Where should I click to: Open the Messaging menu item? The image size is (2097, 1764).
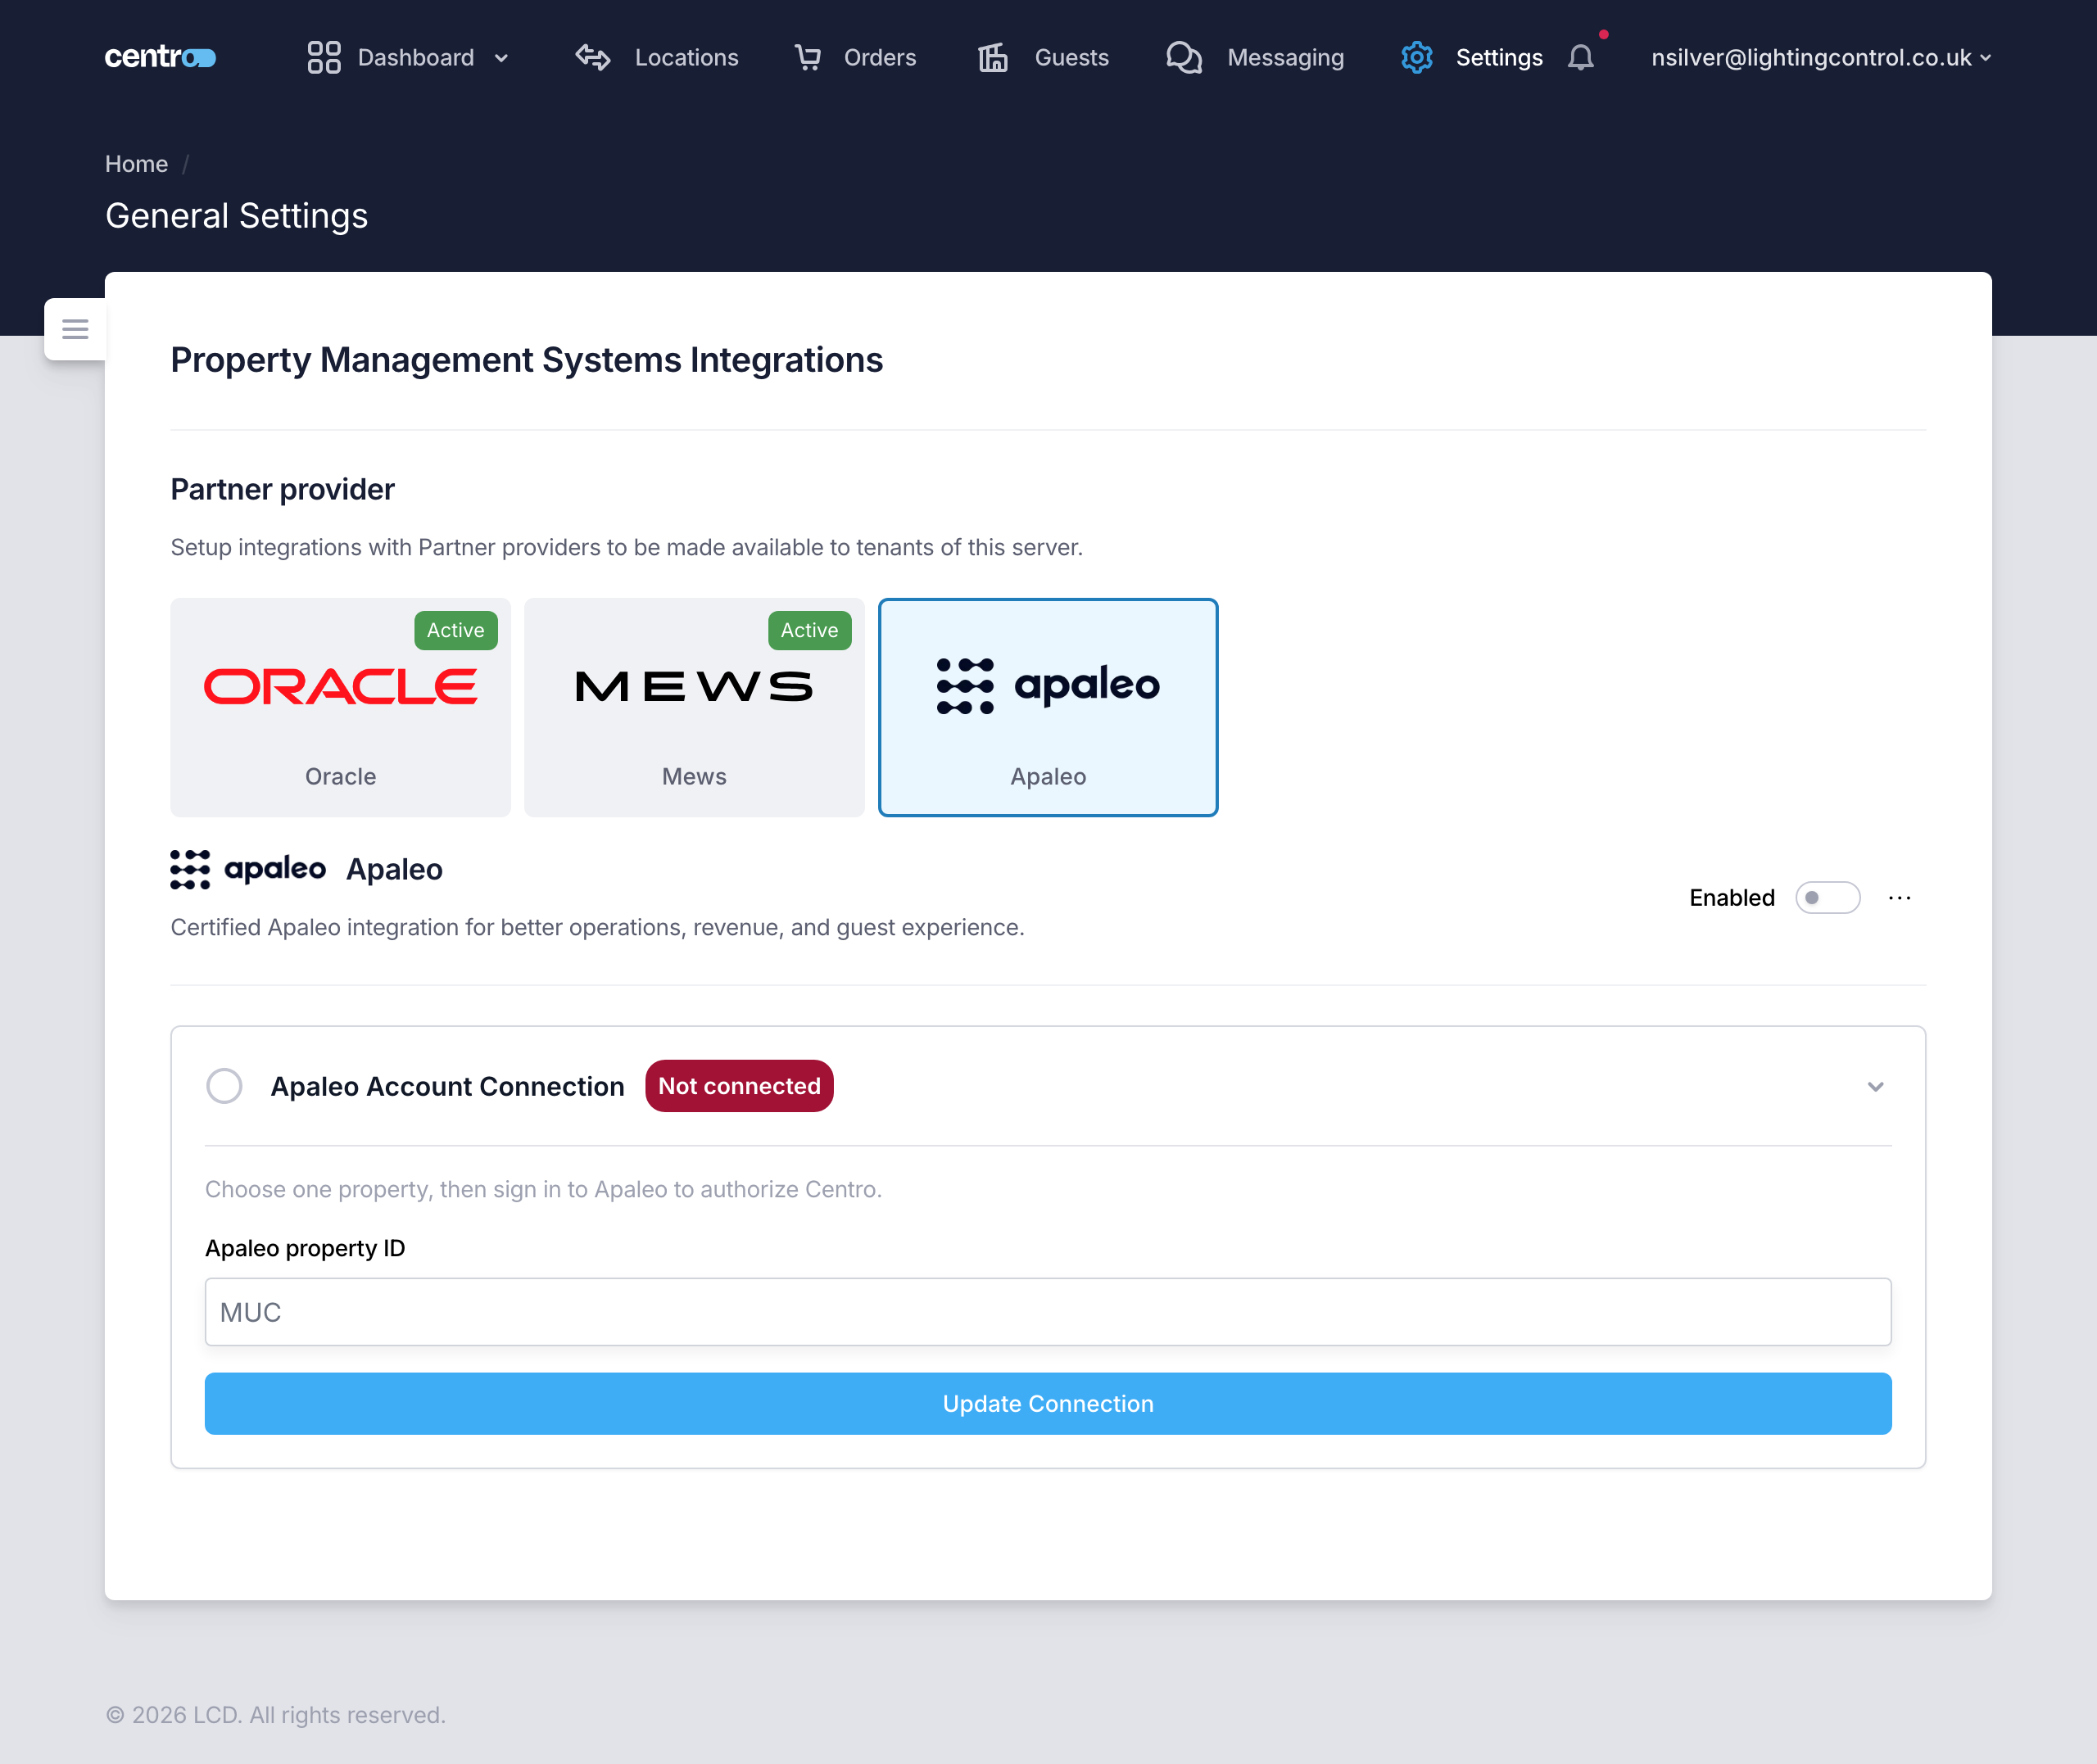point(1286,57)
